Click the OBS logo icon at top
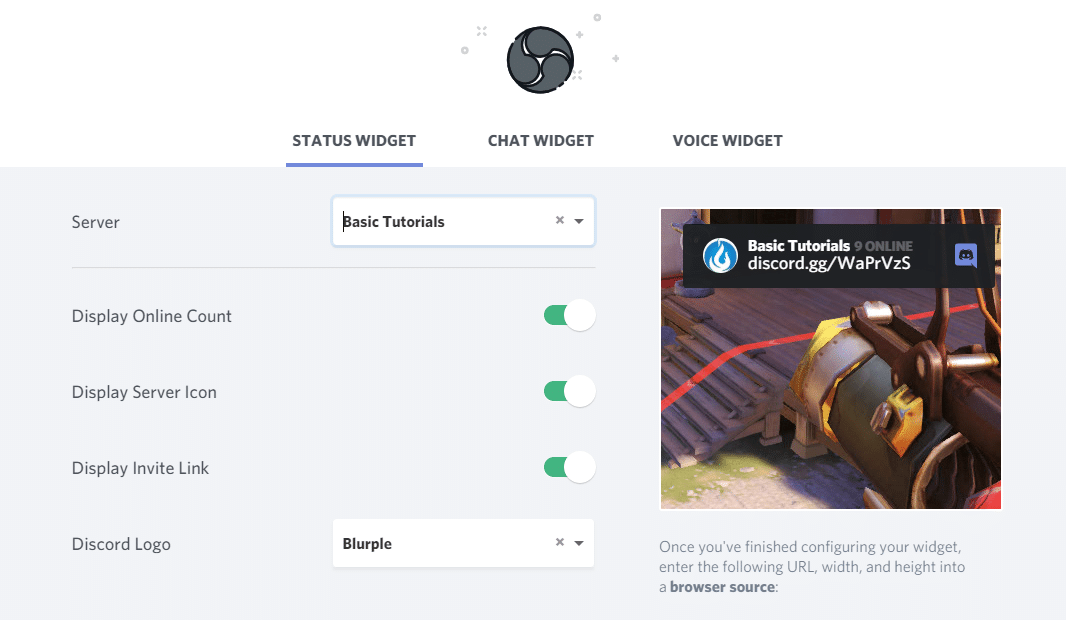This screenshot has height=620, width=1066. [x=540, y=60]
